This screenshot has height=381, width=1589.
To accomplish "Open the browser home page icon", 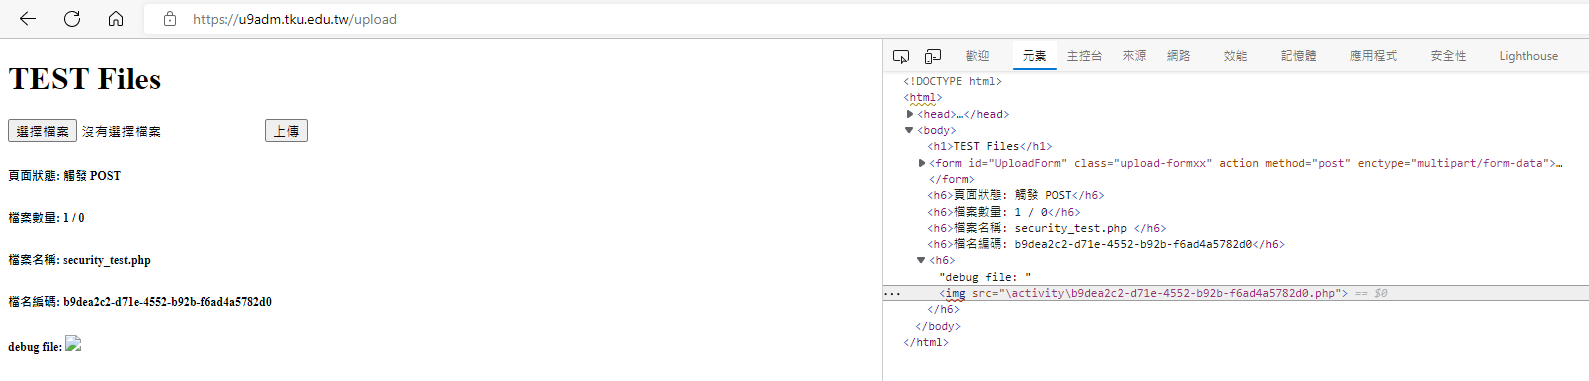I will point(116,19).
